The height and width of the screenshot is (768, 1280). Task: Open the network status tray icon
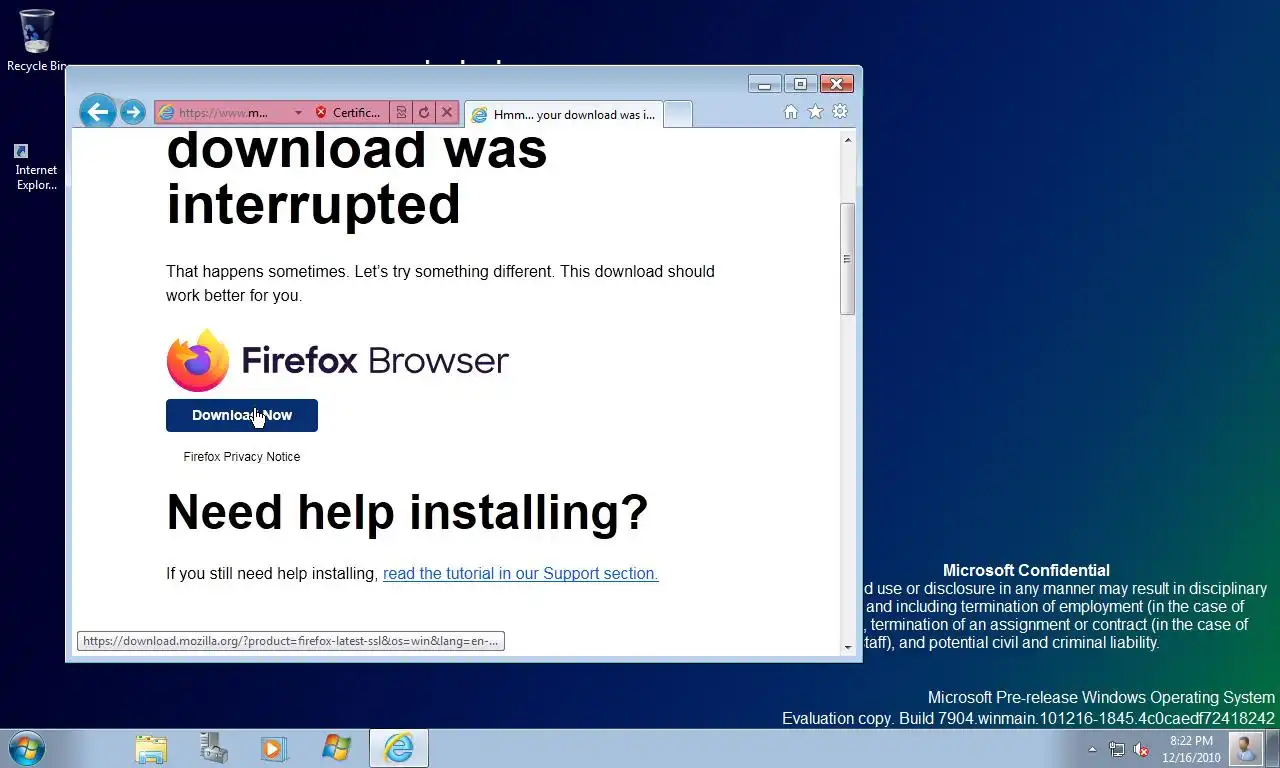tap(1117, 749)
